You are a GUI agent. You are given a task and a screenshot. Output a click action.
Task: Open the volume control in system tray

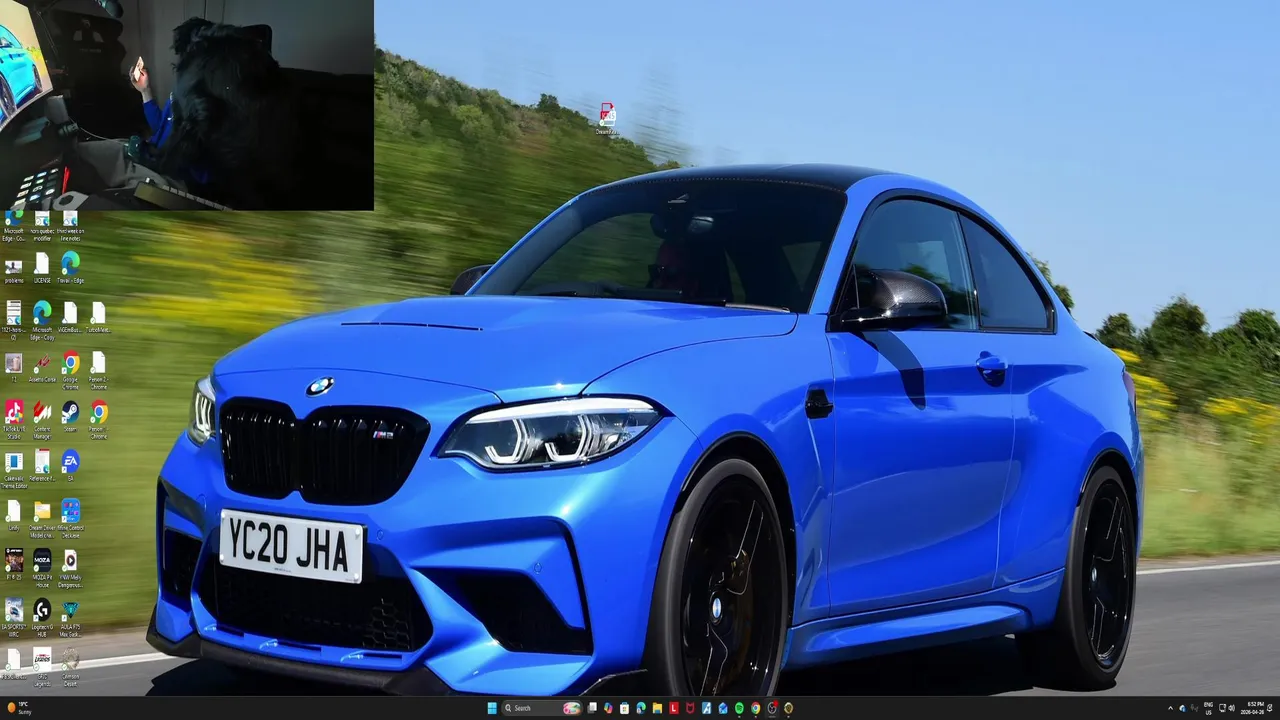point(1231,708)
